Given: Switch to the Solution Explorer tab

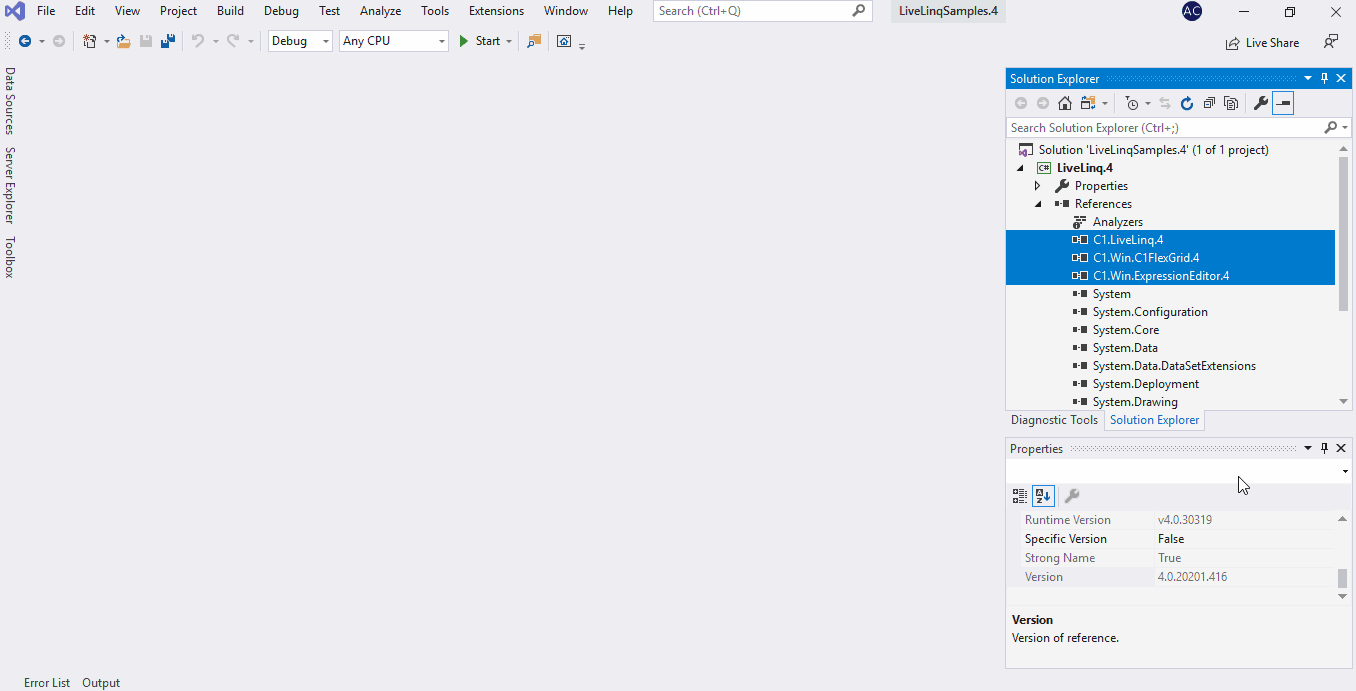Looking at the screenshot, I should tap(1154, 420).
